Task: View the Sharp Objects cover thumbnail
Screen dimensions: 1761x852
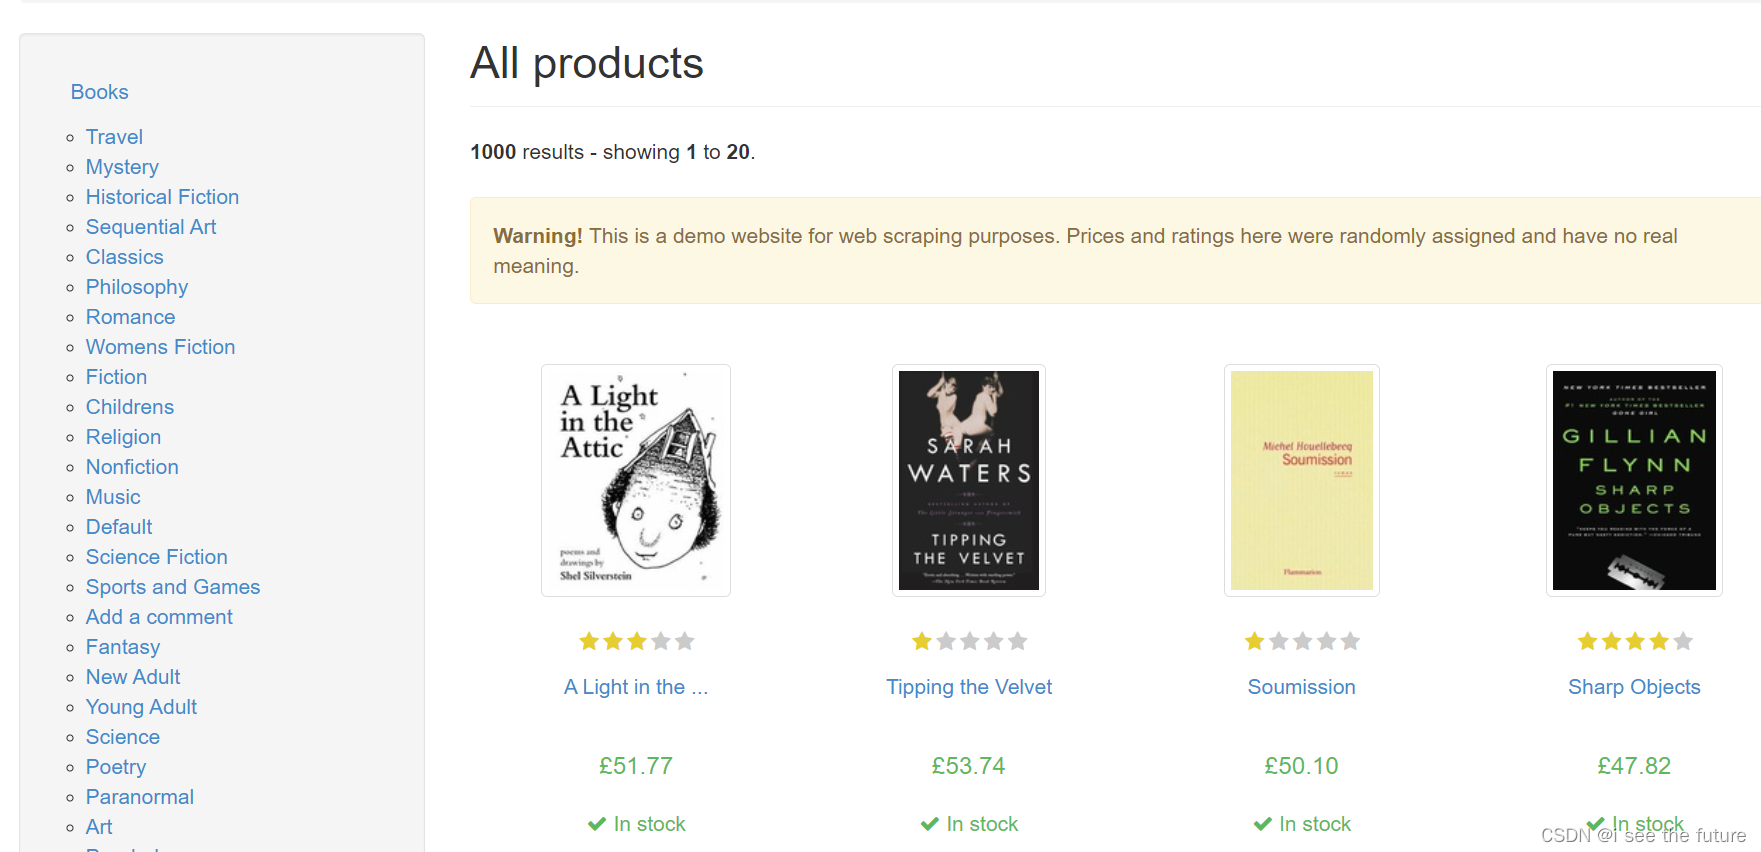Action: pyautogui.click(x=1634, y=480)
